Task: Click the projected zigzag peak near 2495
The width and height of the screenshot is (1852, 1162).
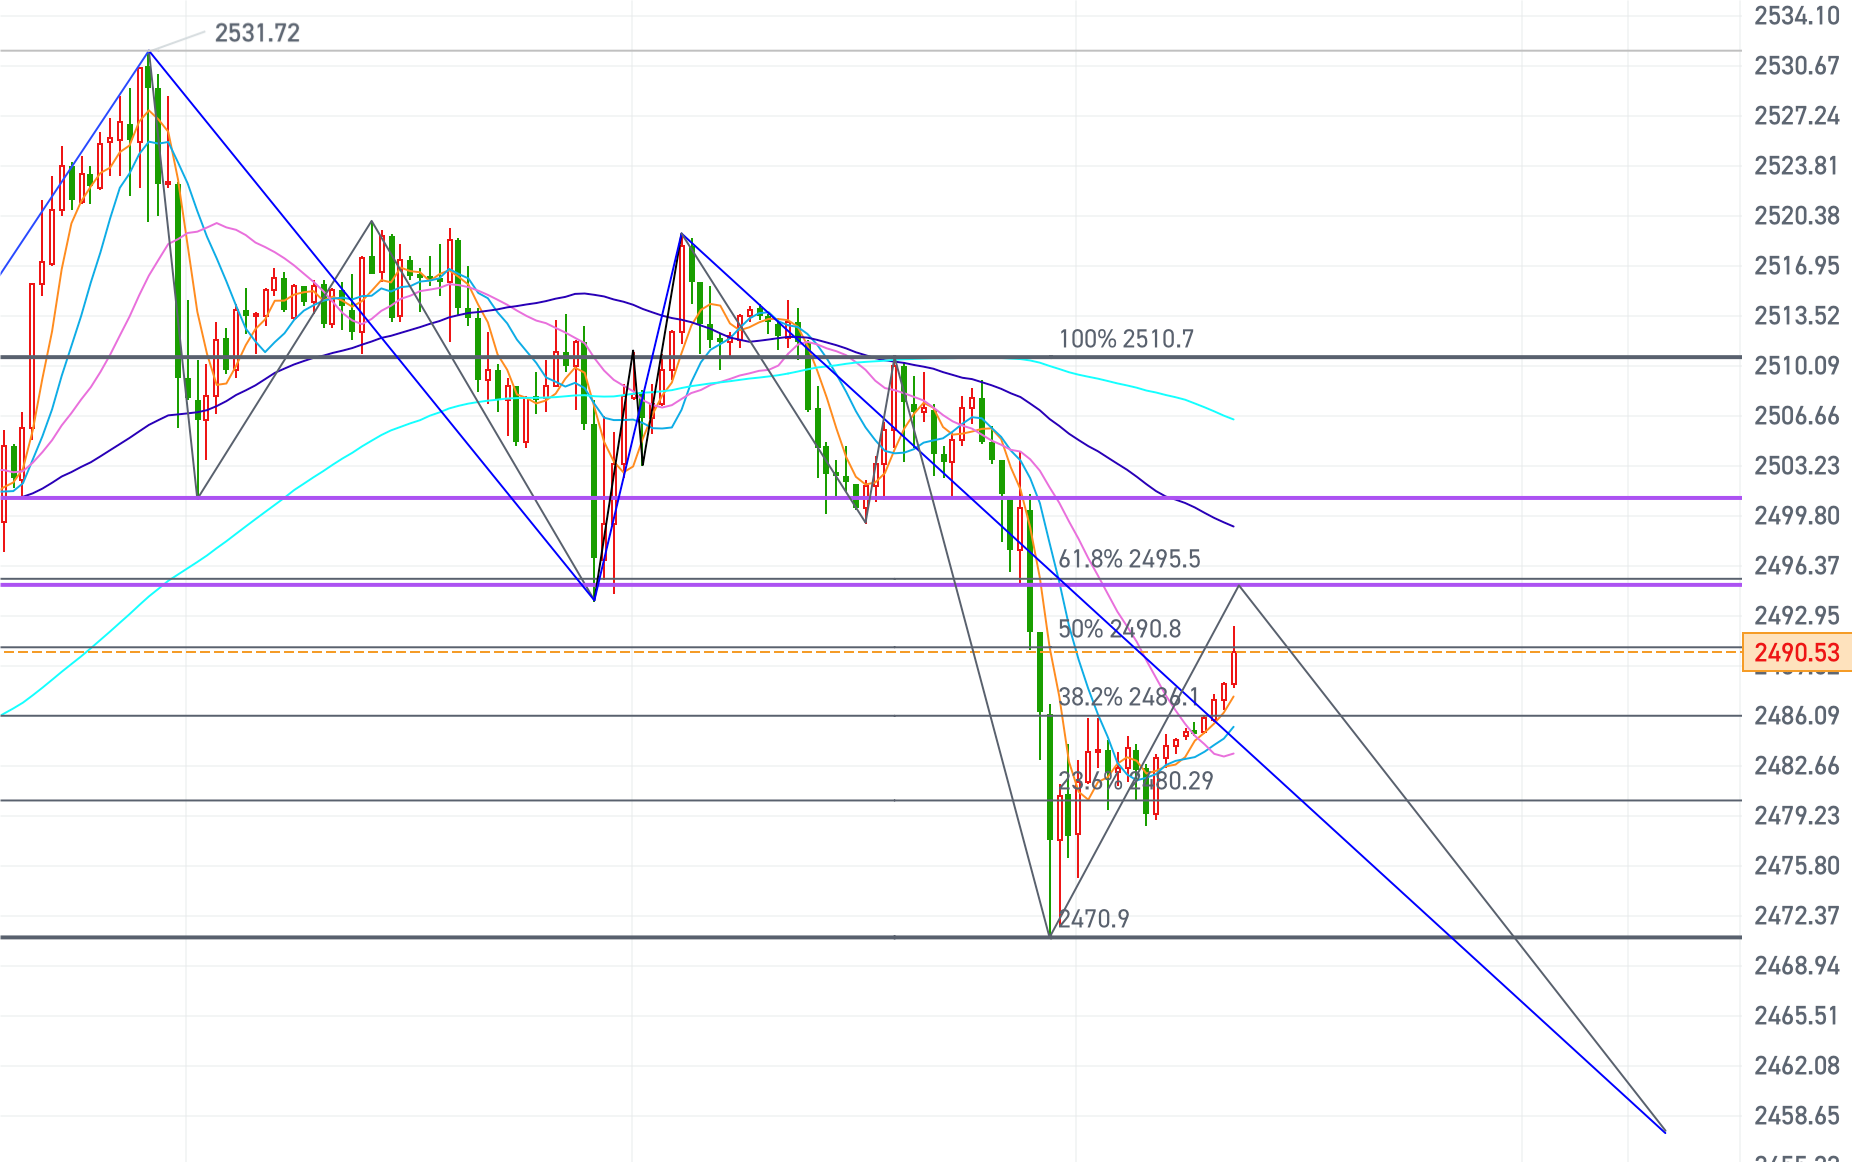Action: pos(1239,586)
